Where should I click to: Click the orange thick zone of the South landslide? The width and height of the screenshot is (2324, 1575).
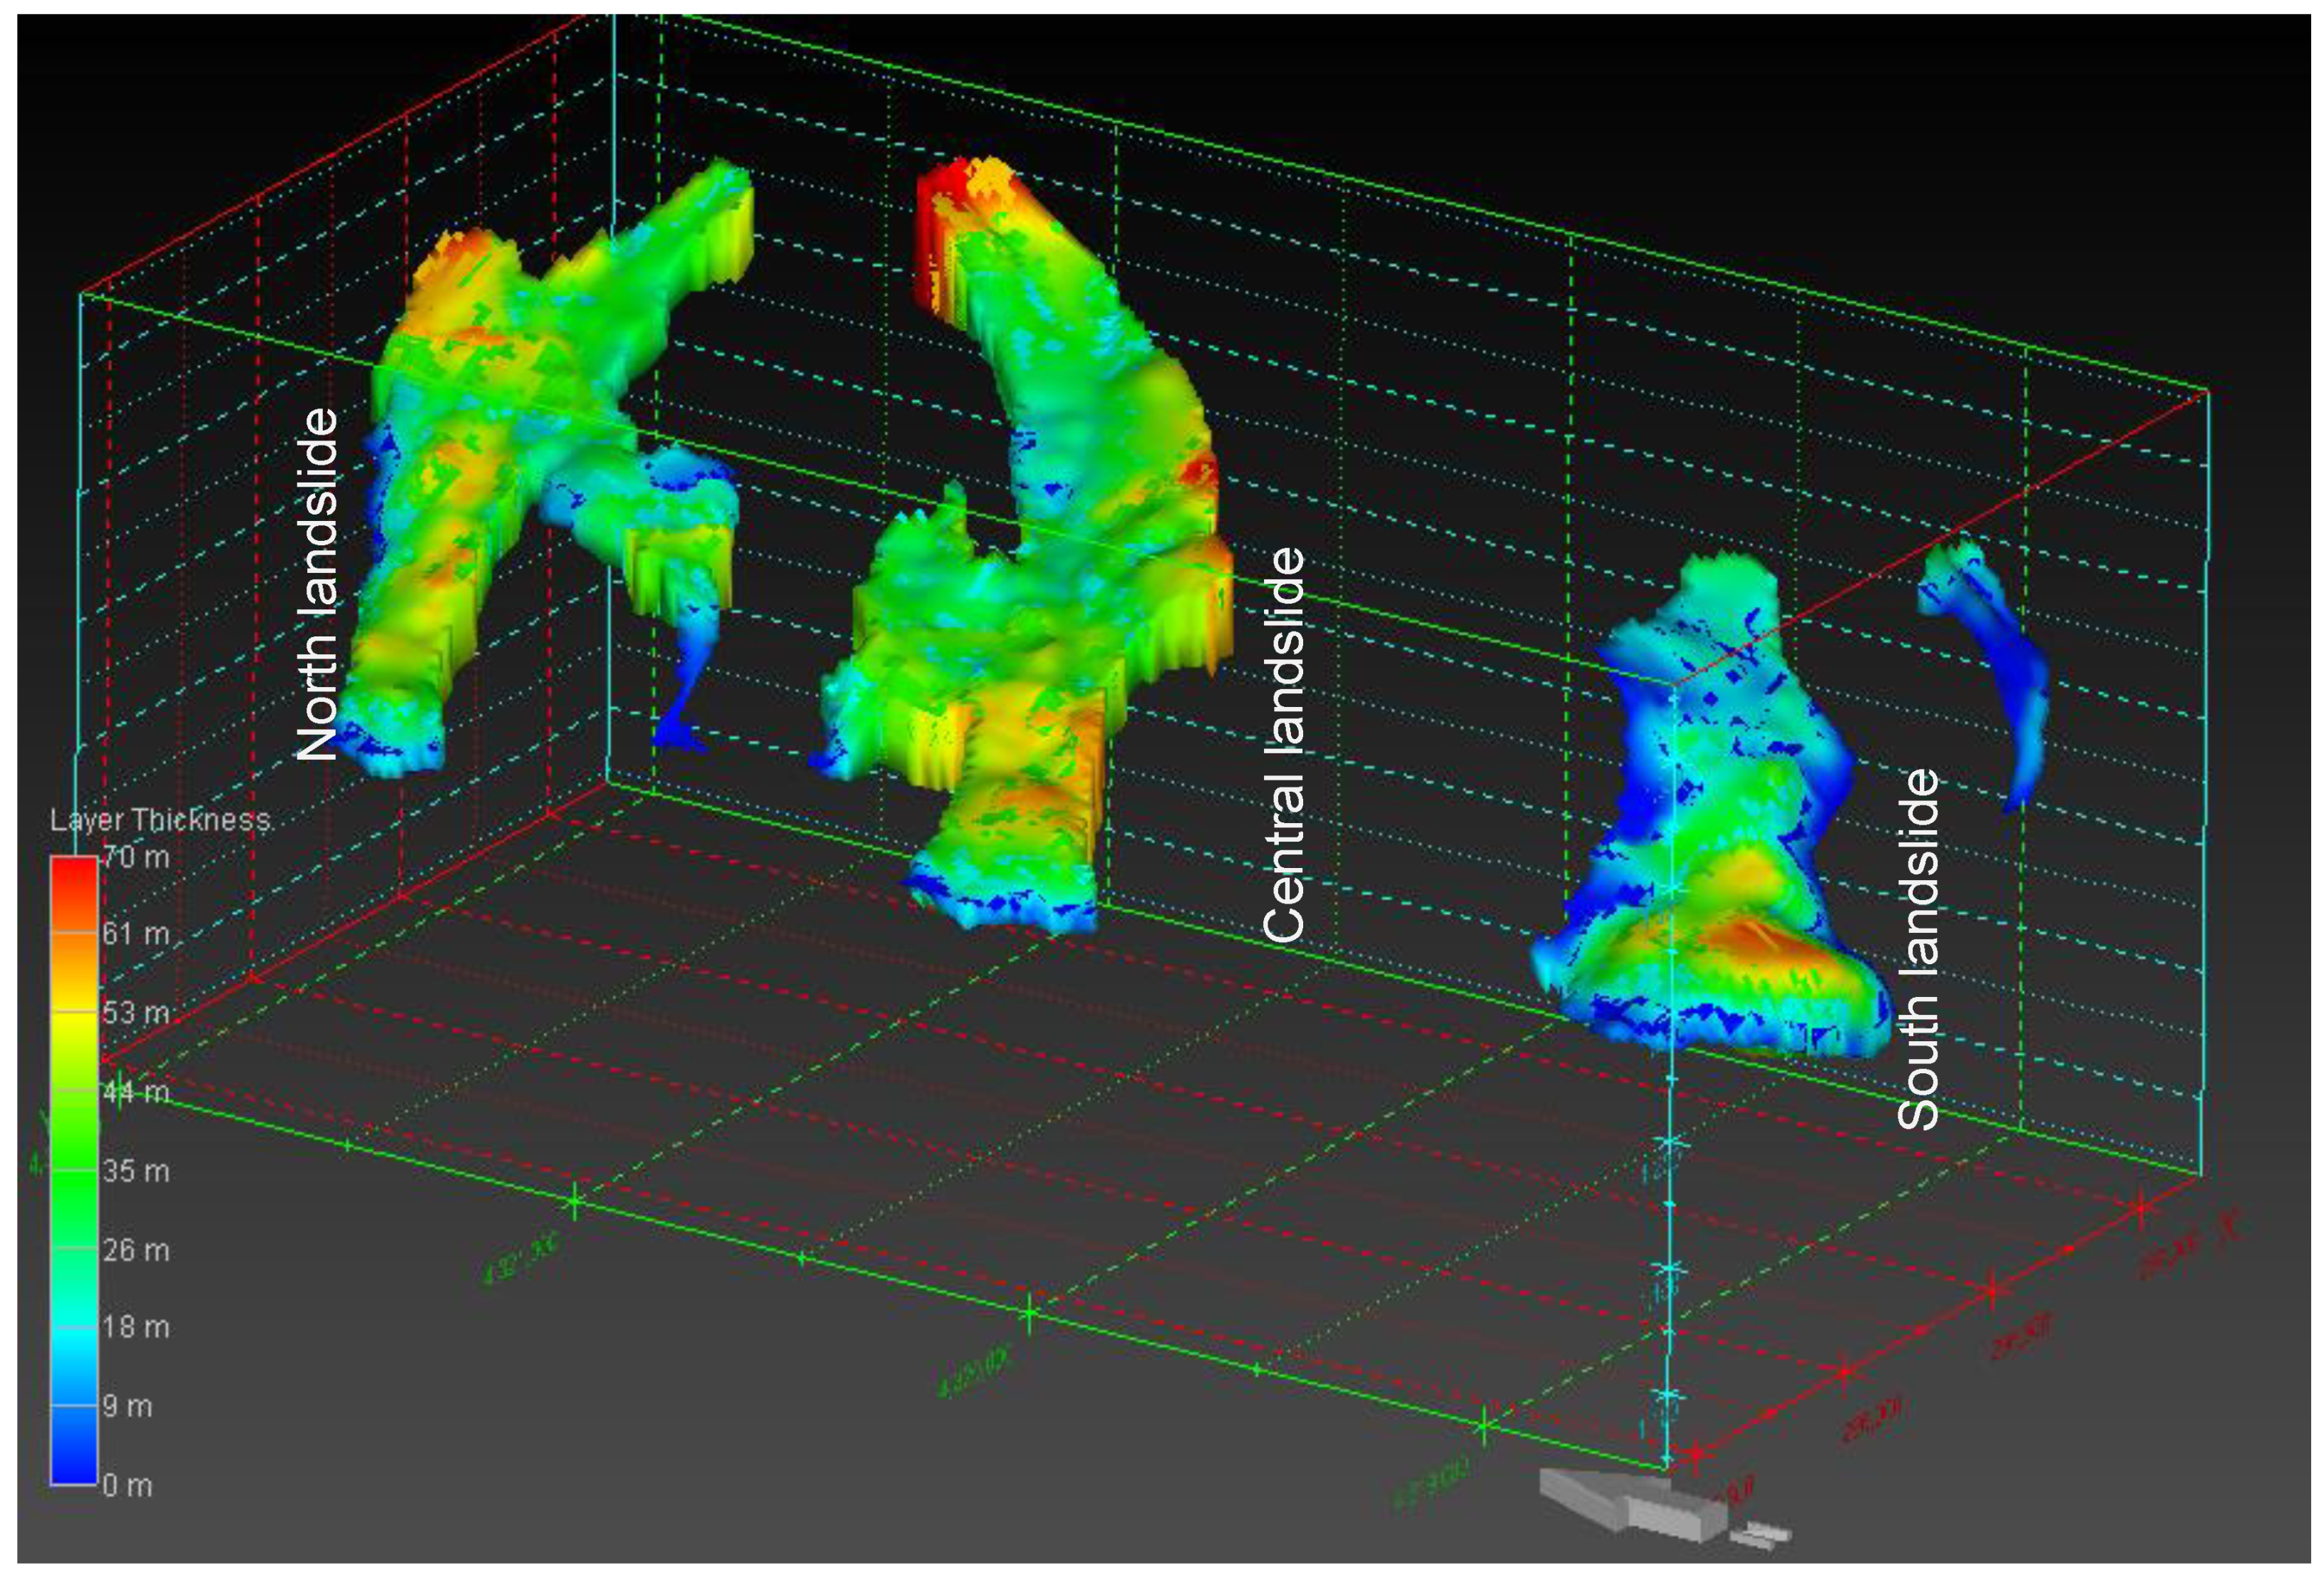(x=1760, y=940)
